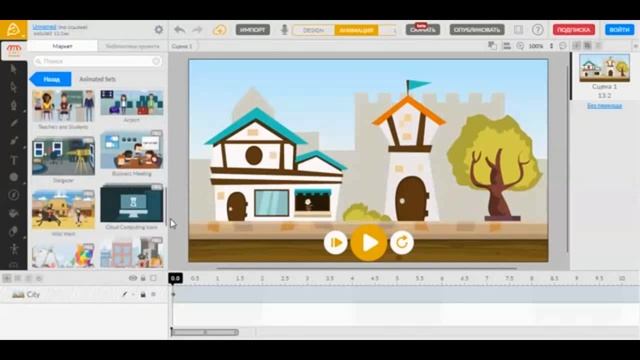Toggle the all-layers square box in header
Screen dimensions: 640x360
coord(153,278)
